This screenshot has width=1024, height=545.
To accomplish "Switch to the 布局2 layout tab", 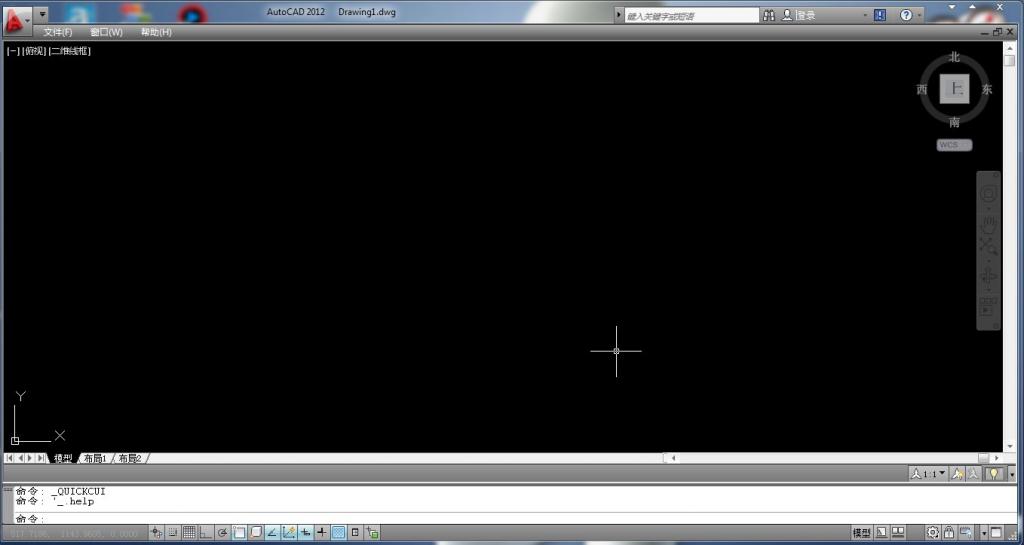I will tap(129, 458).
